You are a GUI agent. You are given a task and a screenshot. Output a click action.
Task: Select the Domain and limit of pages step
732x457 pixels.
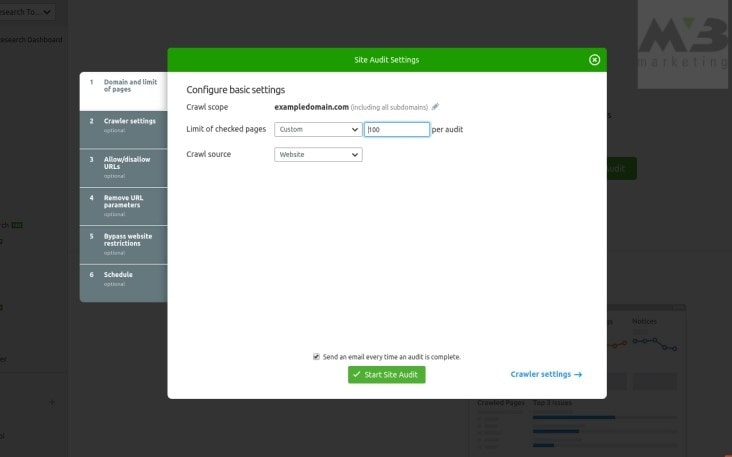123,91
